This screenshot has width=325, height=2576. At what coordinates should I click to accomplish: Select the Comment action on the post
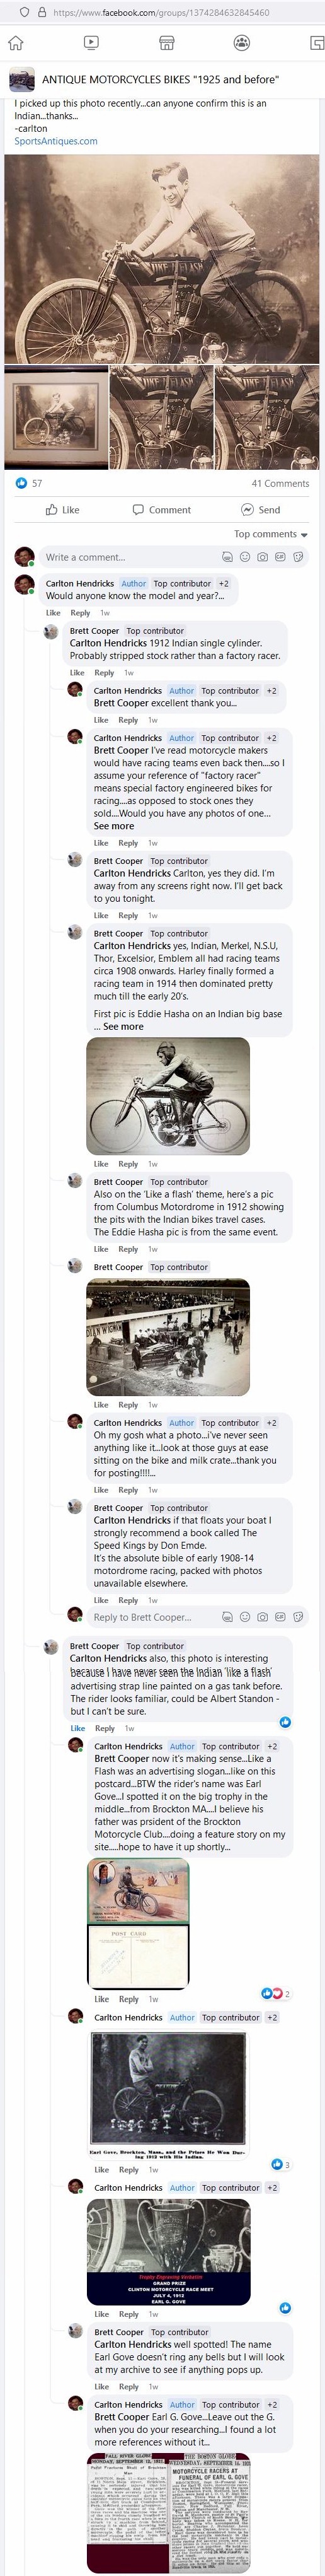coord(161,509)
